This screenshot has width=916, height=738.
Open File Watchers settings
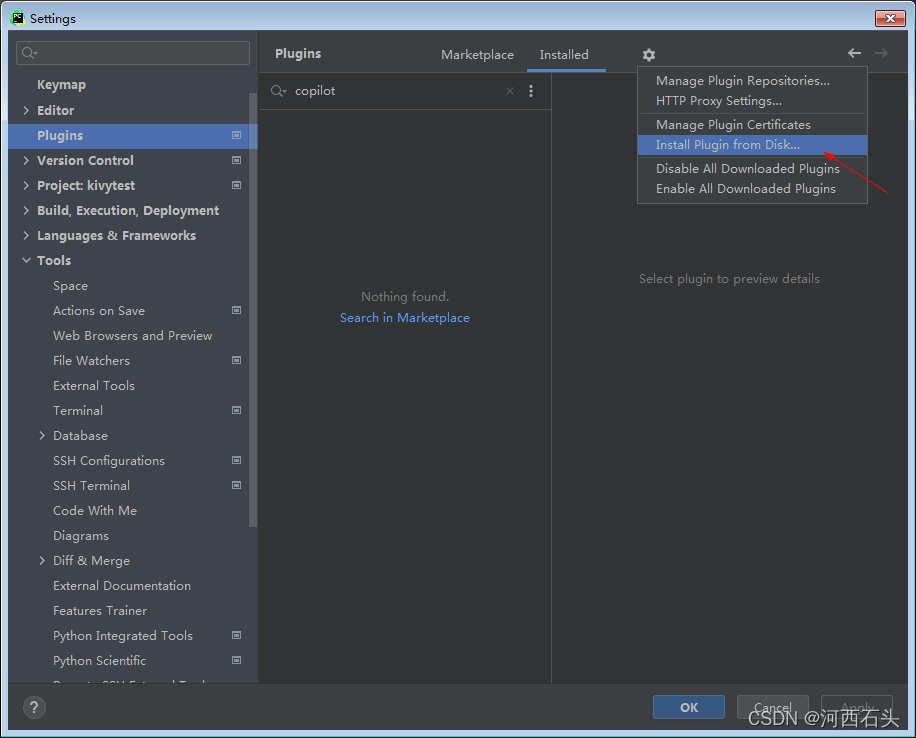click(x=91, y=361)
